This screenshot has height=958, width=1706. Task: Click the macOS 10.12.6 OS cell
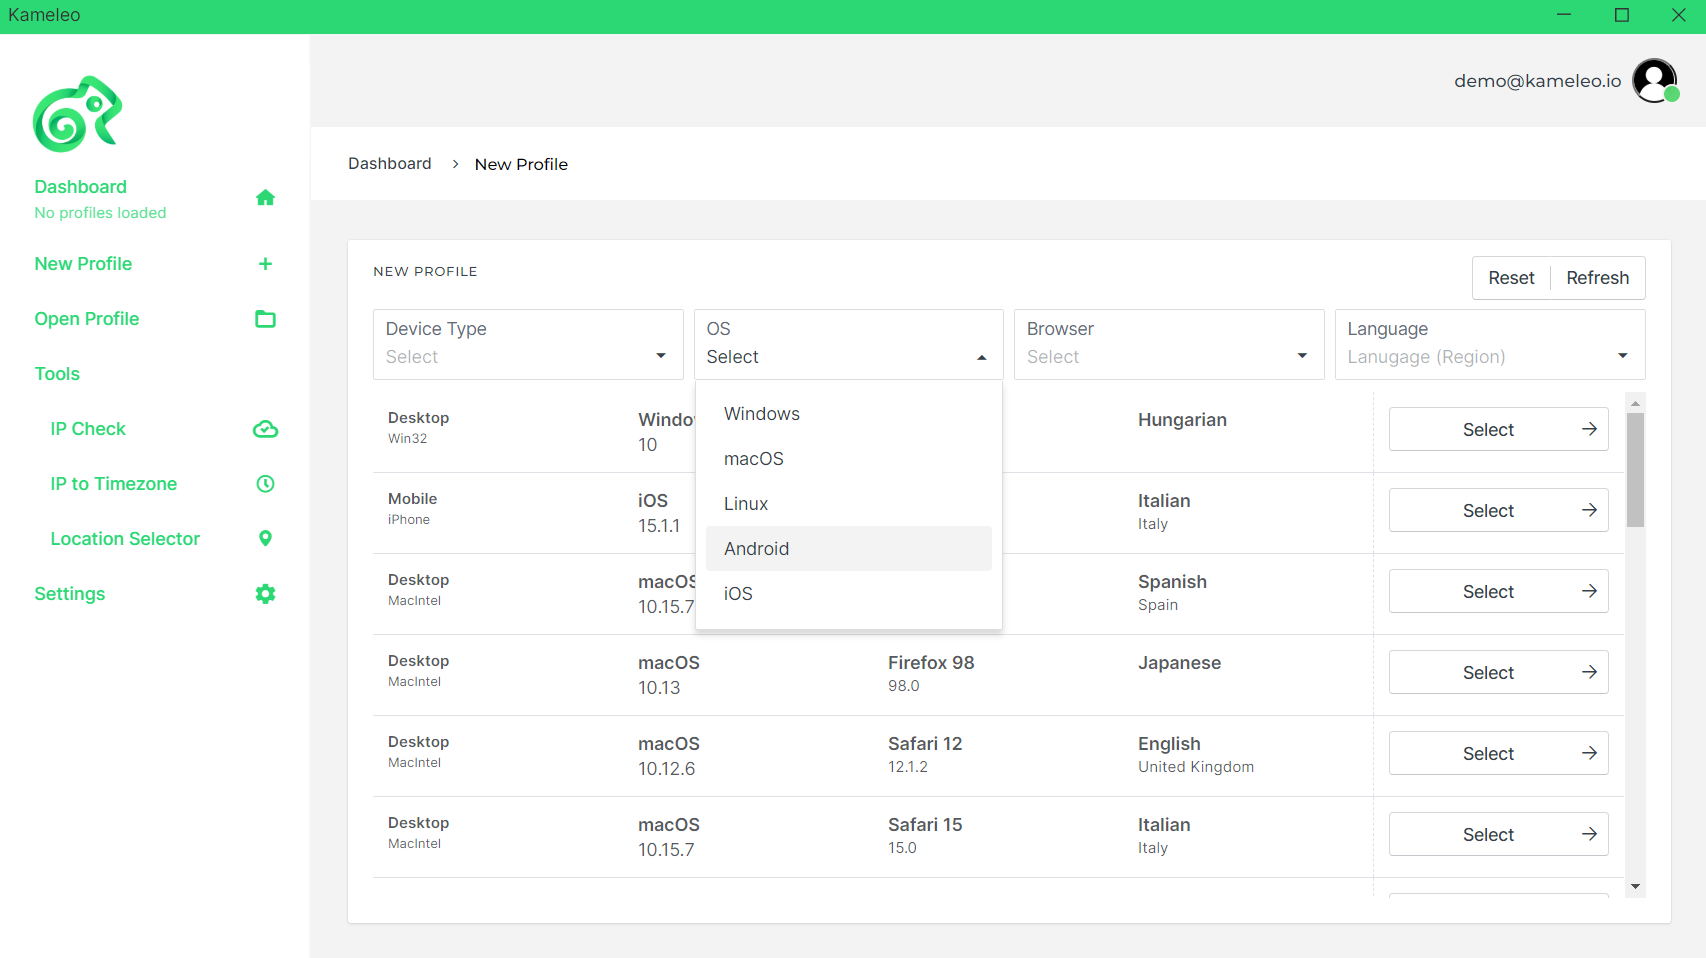tap(669, 756)
